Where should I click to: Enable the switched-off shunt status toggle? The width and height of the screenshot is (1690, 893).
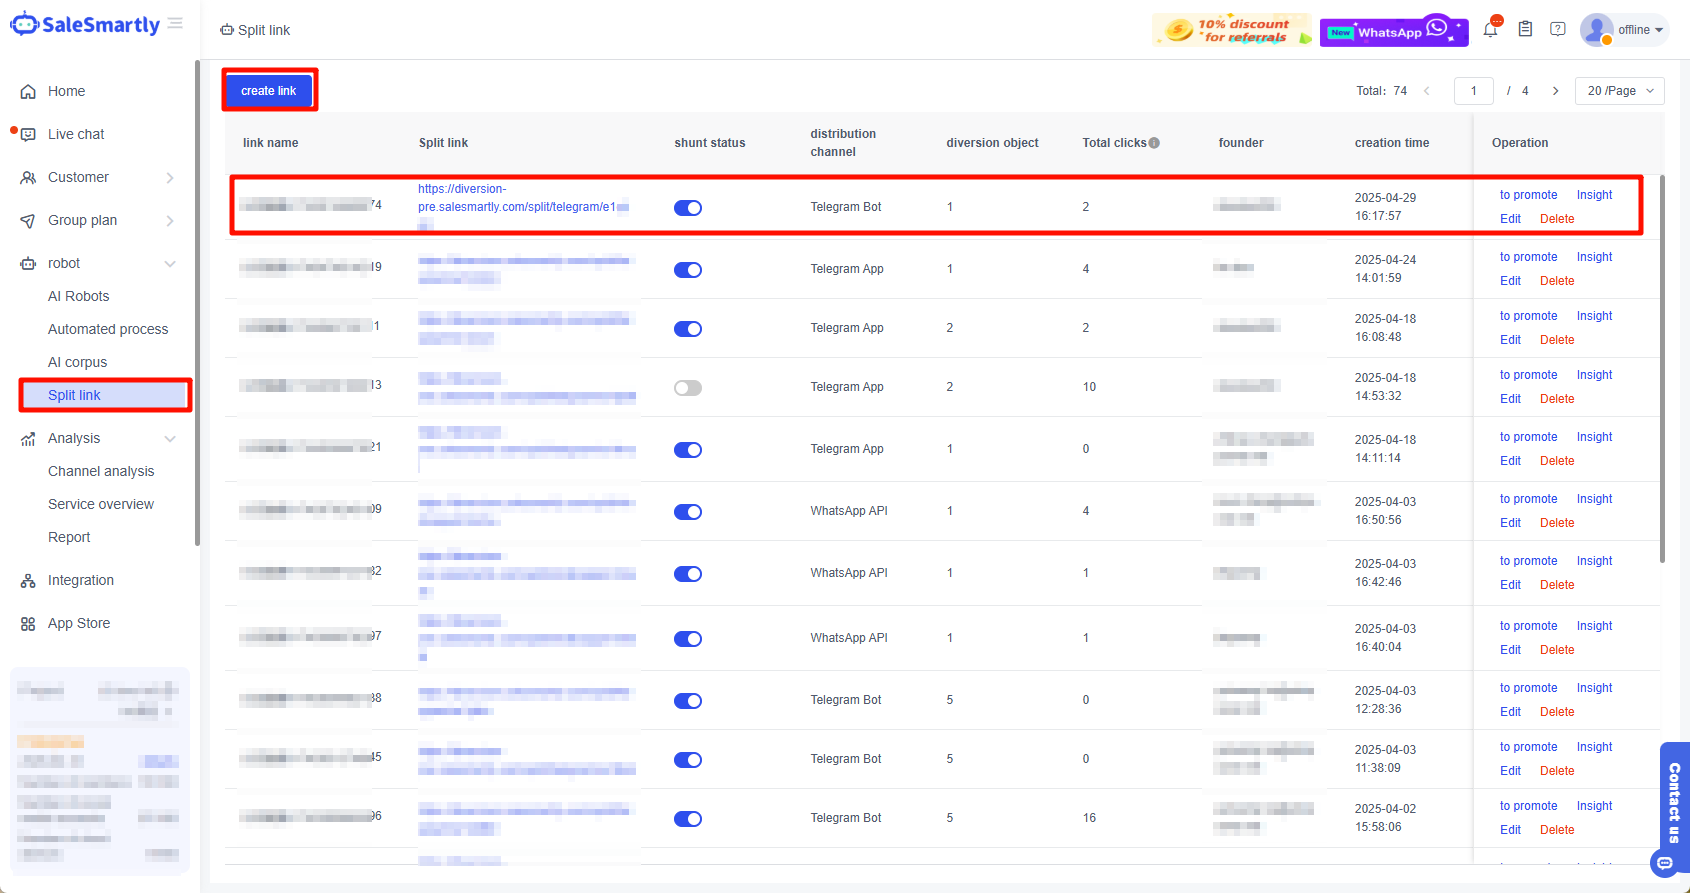688,388
